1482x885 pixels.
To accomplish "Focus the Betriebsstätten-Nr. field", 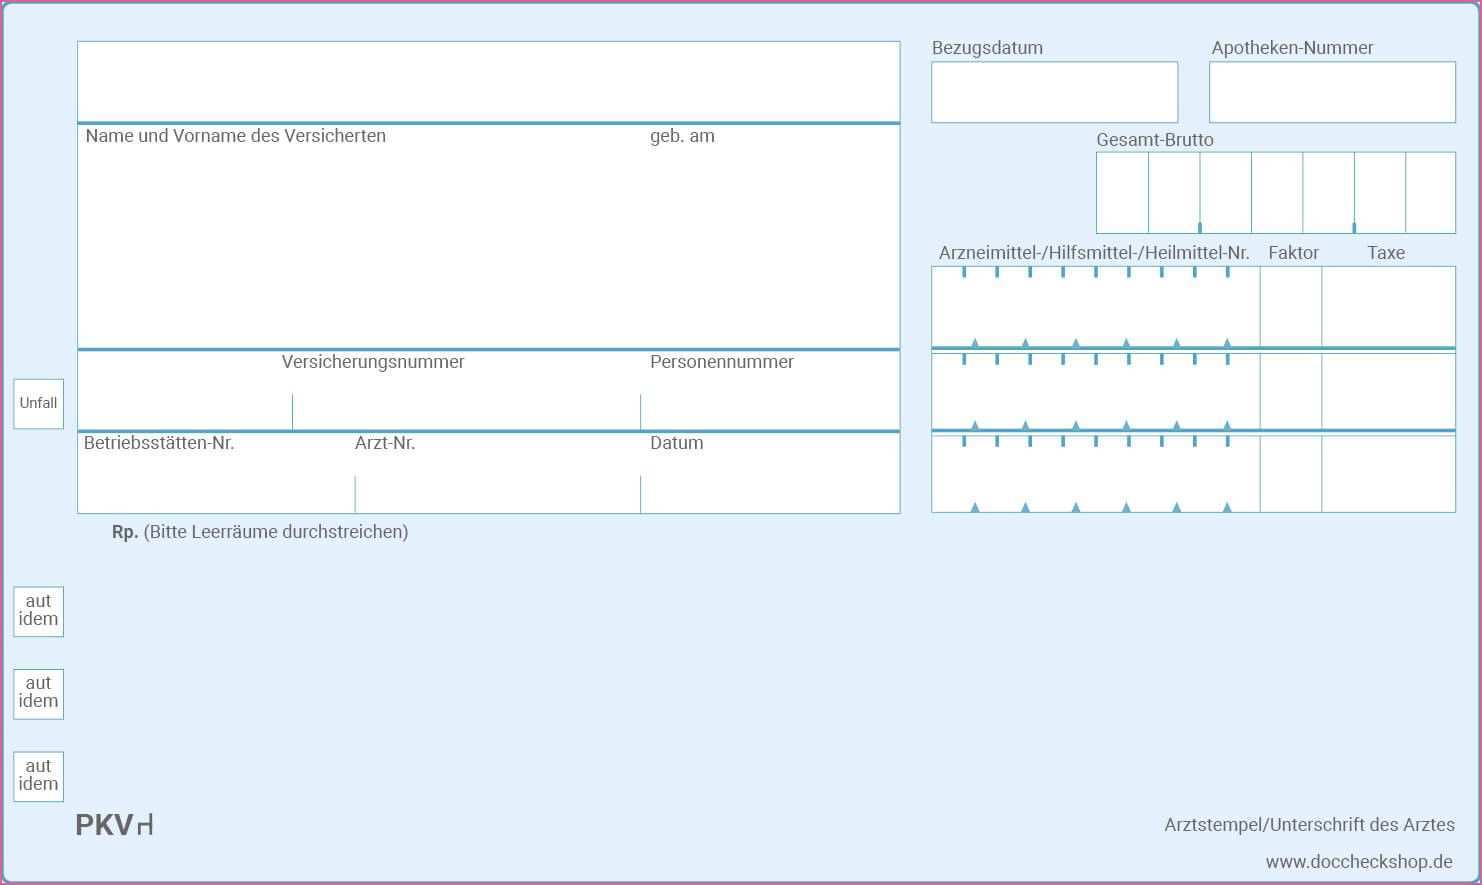I will coord(215,490).
